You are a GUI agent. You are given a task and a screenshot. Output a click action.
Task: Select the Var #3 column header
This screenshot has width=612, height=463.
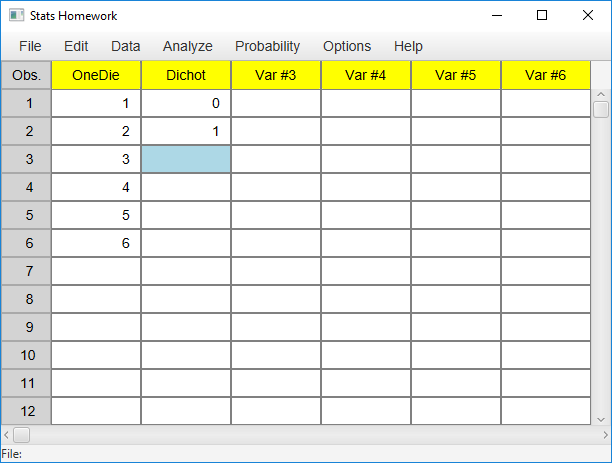276,75
